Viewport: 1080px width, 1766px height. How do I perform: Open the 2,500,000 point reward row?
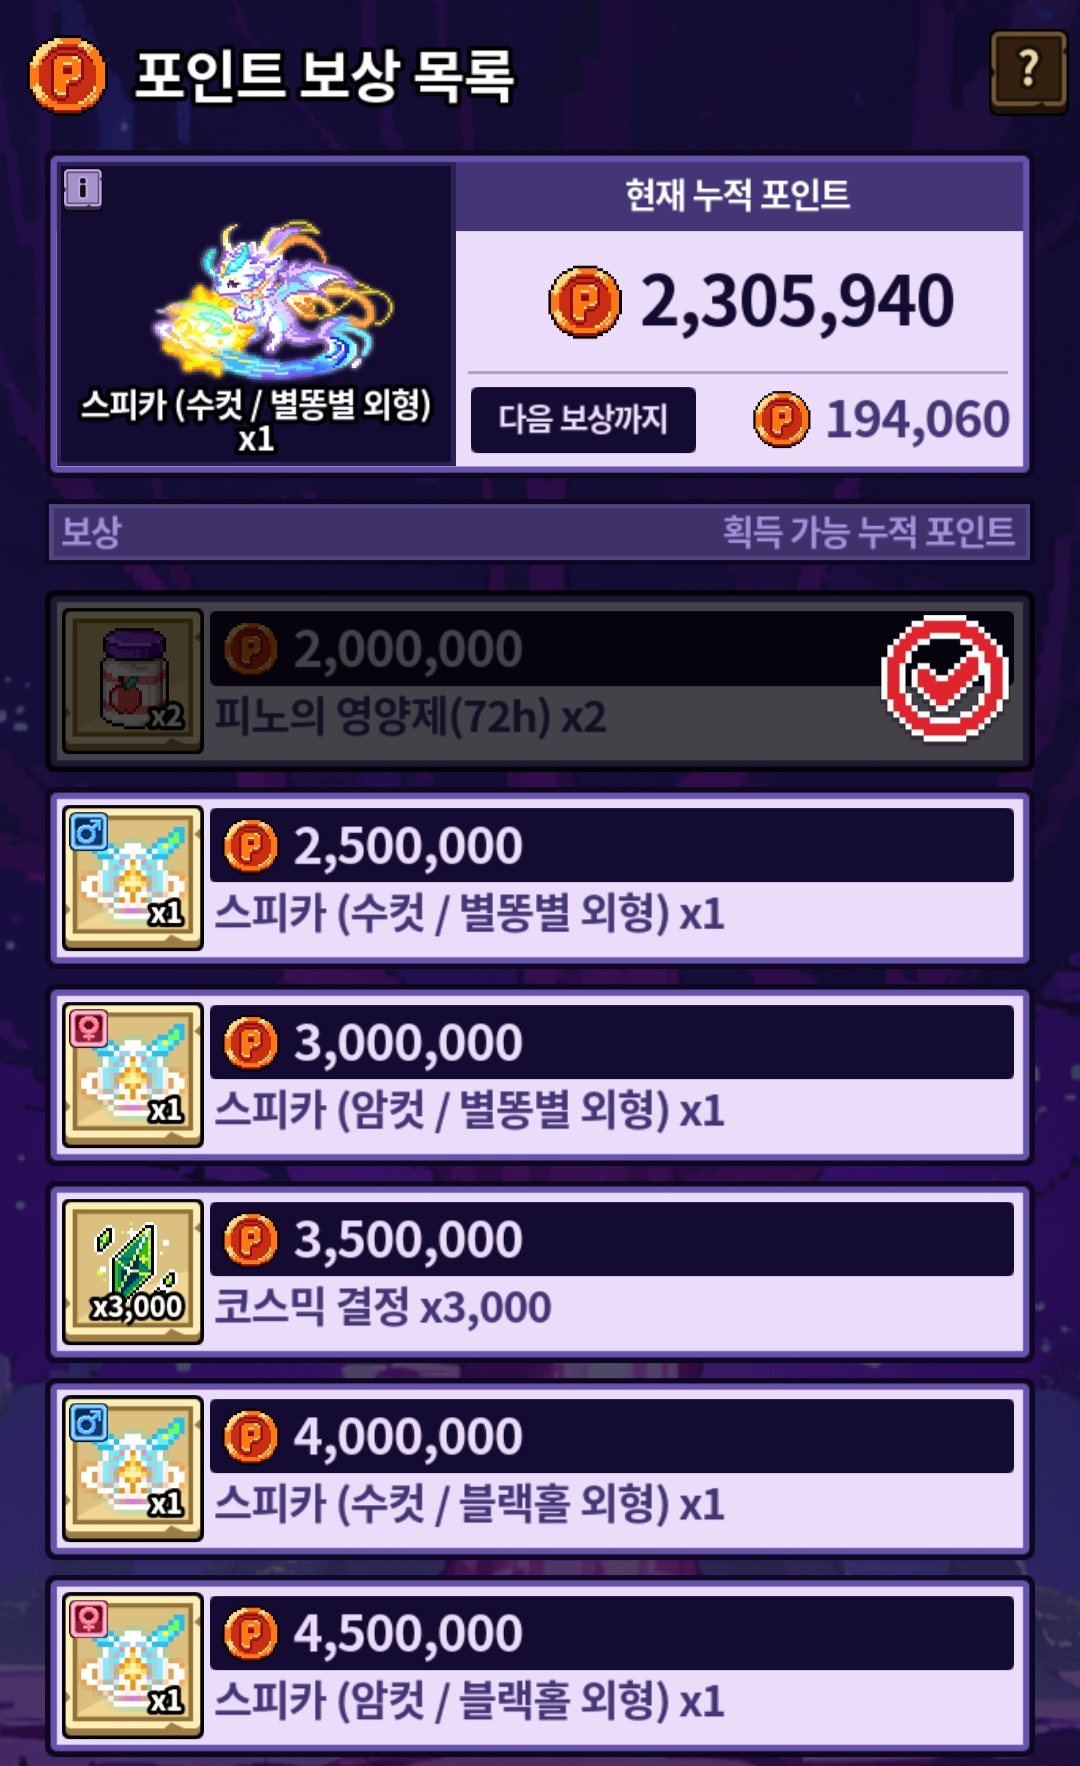tap(540, 878)
